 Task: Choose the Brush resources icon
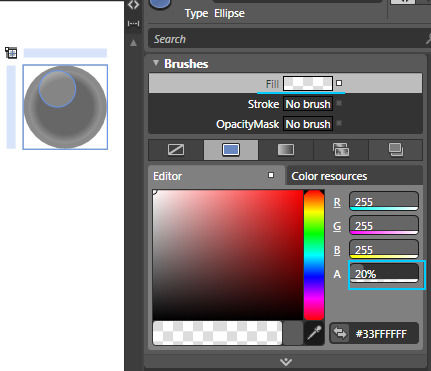[396, 150]
